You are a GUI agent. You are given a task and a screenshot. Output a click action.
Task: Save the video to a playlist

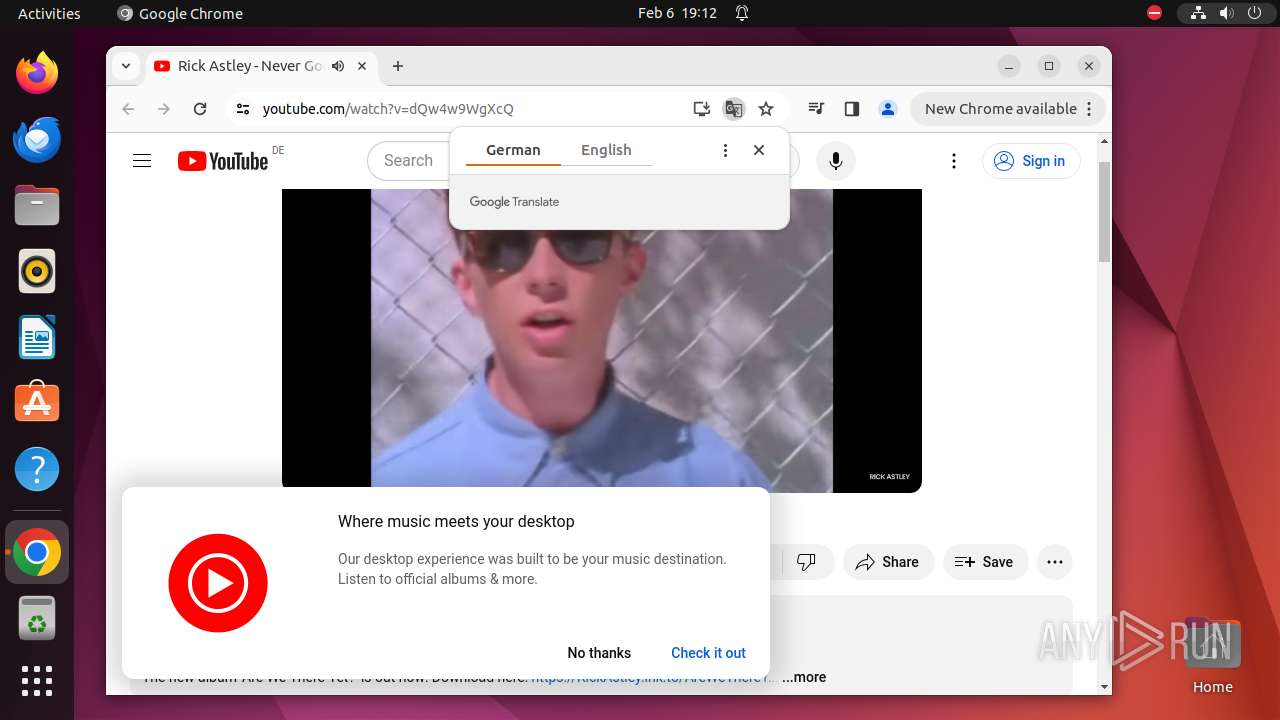[x=985, y=562]
